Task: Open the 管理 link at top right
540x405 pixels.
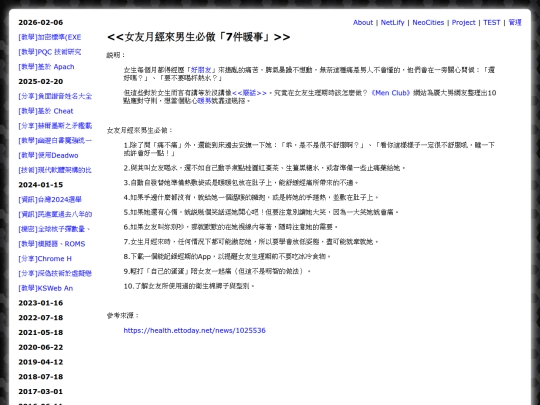Action: click(x=515, y=22)
